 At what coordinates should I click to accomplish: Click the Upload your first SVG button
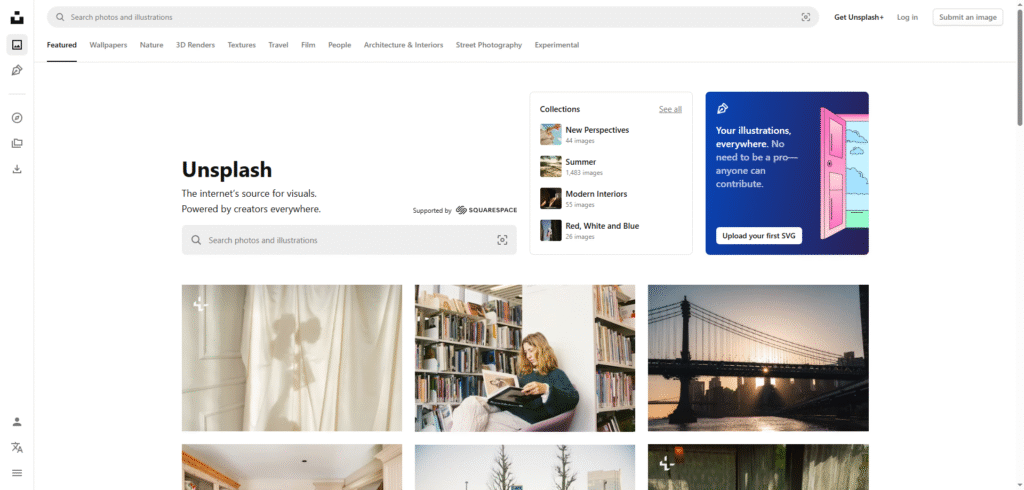(758, 236)
